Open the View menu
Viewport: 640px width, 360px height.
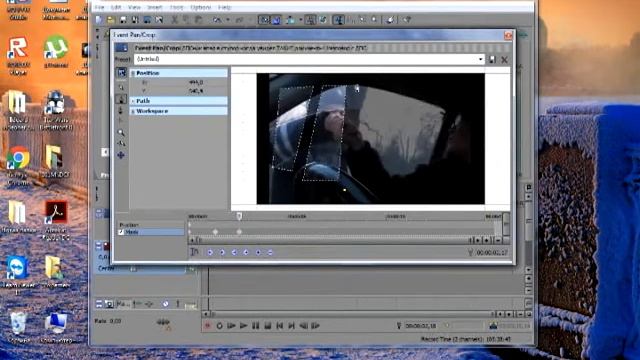(x=134, y=7)
